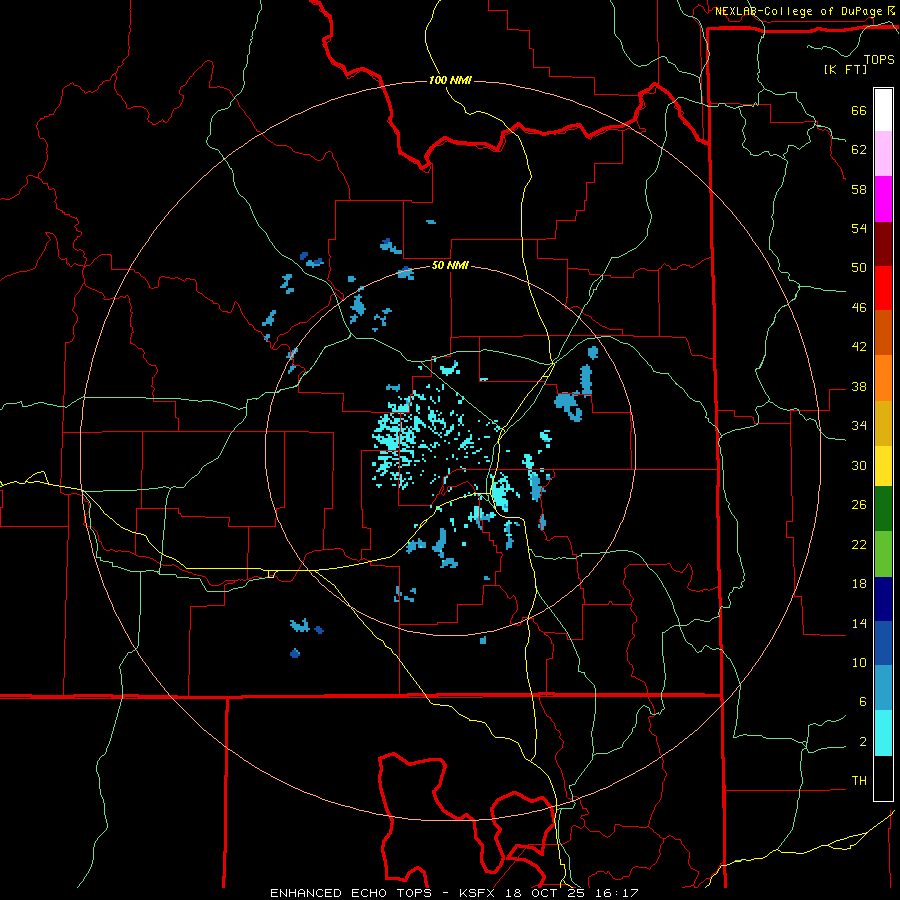The height and width of the screenshot is (900, 900).
Task: Click legend value '42'
Action: [859, 346]
